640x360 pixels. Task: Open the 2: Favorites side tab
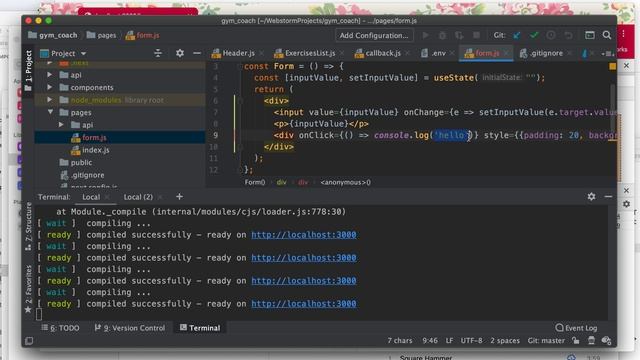click(28, 289)
